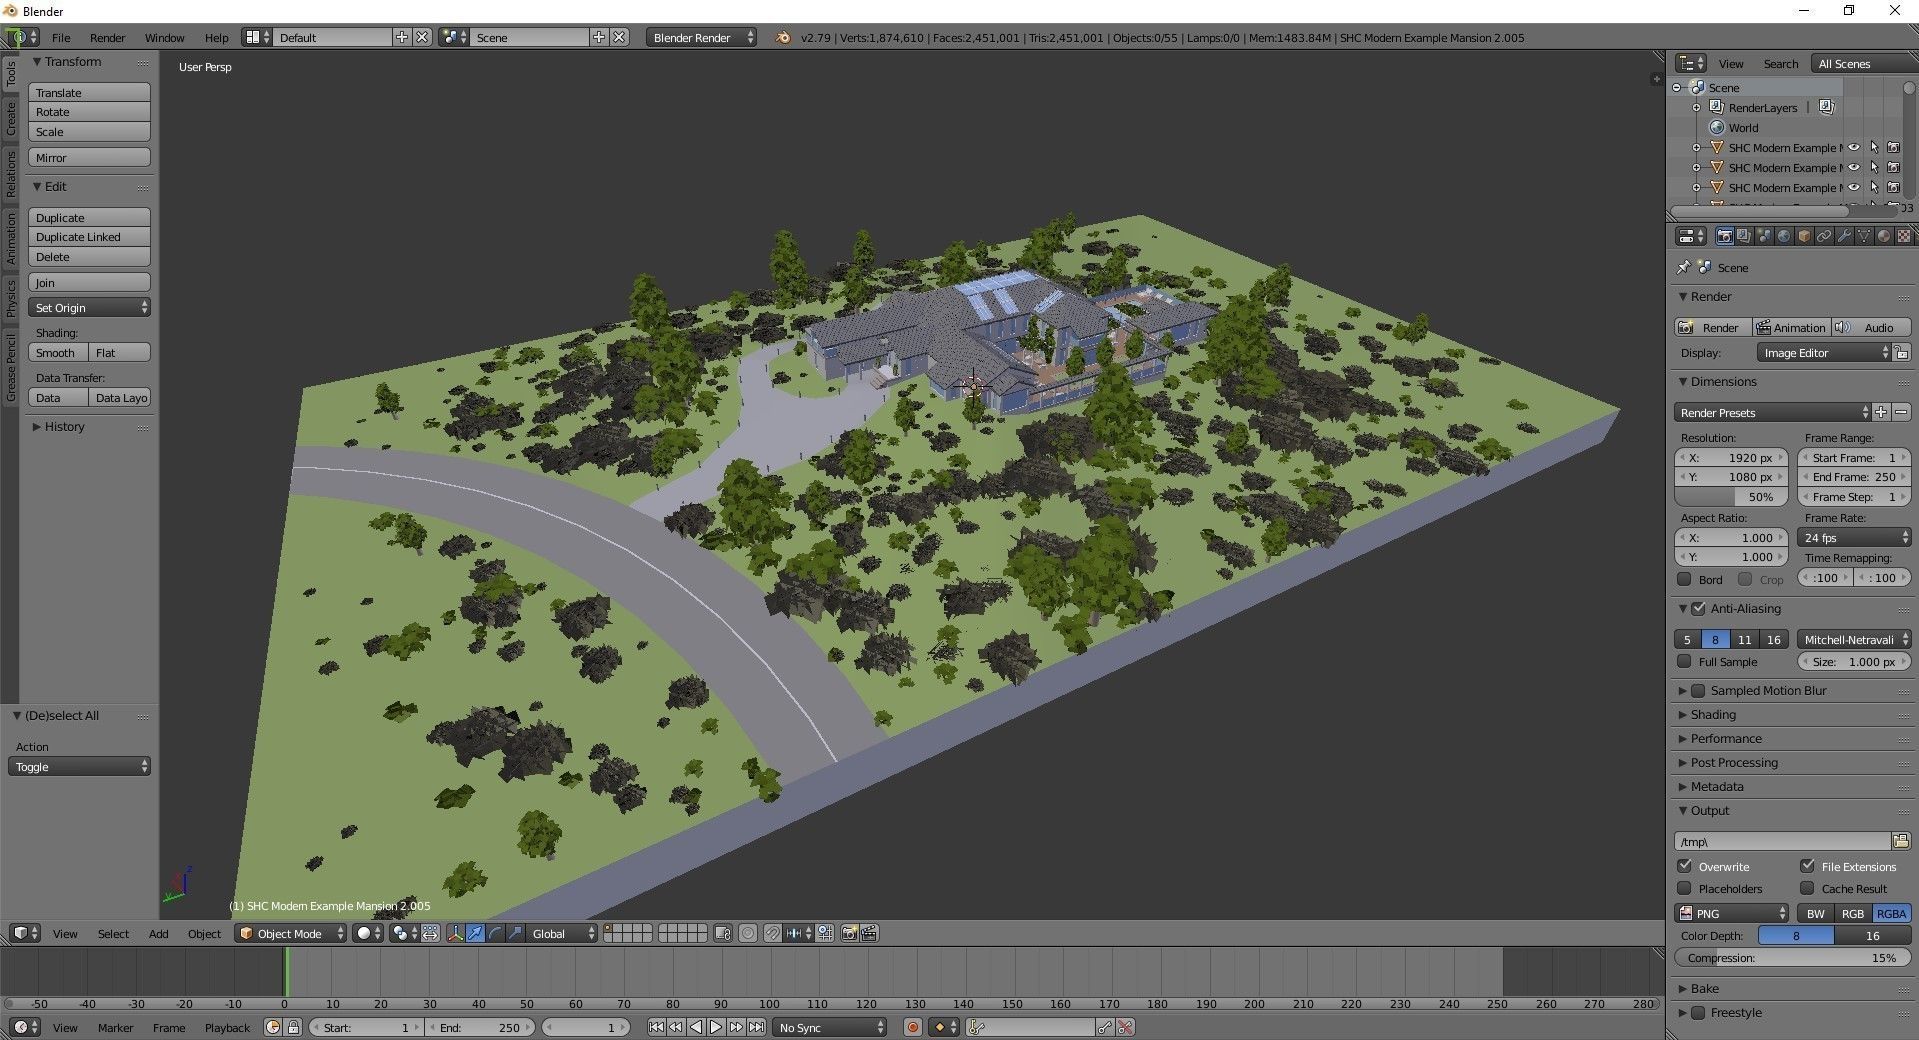
Task: Toggle visibility eye of first SHC Modern Example object
Action: [1853, 147]
